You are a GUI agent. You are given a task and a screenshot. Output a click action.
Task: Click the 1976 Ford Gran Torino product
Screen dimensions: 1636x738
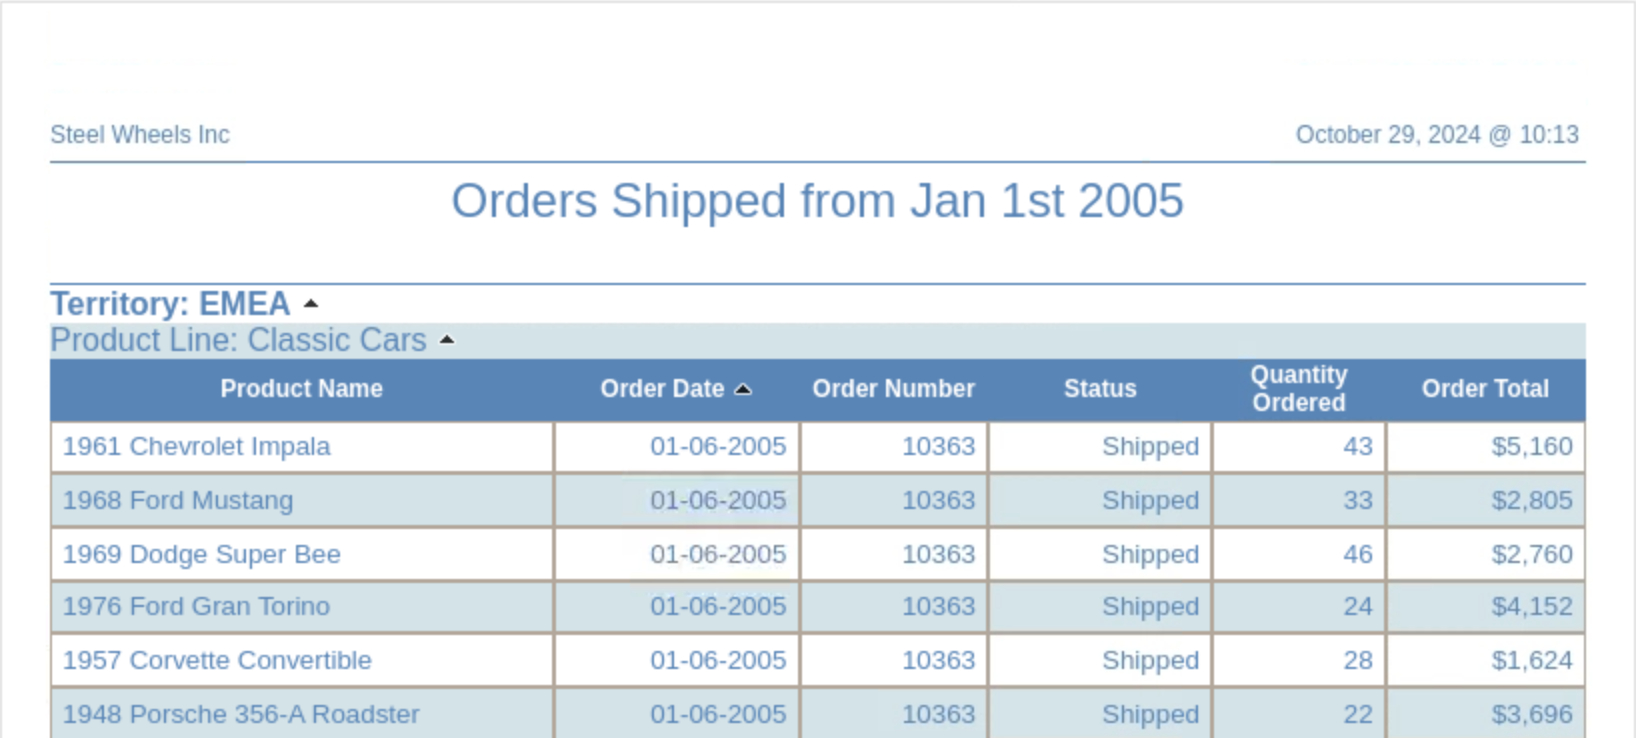[x=196, y=607]
